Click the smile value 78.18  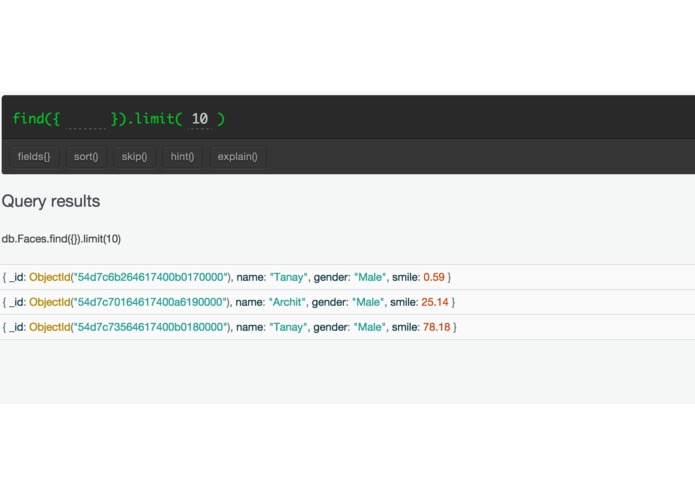(x=437, y=327)
